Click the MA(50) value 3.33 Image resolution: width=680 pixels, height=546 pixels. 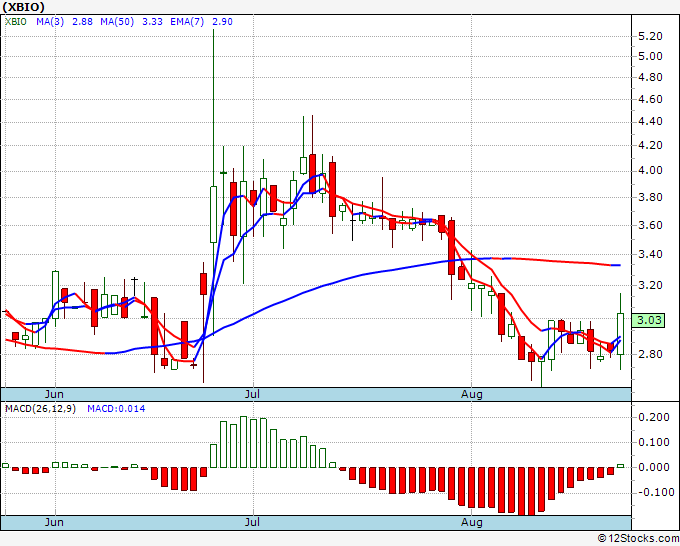(153, 22)
